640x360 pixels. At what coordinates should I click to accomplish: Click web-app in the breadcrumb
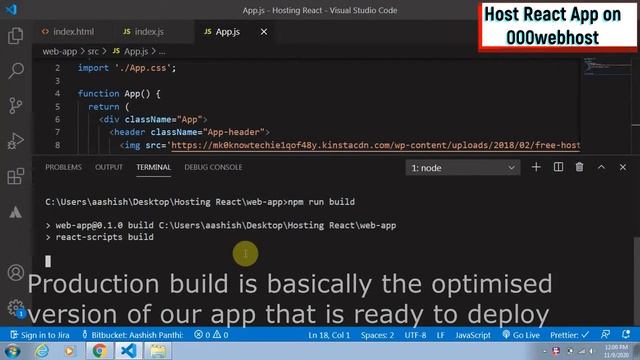[60, 51]
